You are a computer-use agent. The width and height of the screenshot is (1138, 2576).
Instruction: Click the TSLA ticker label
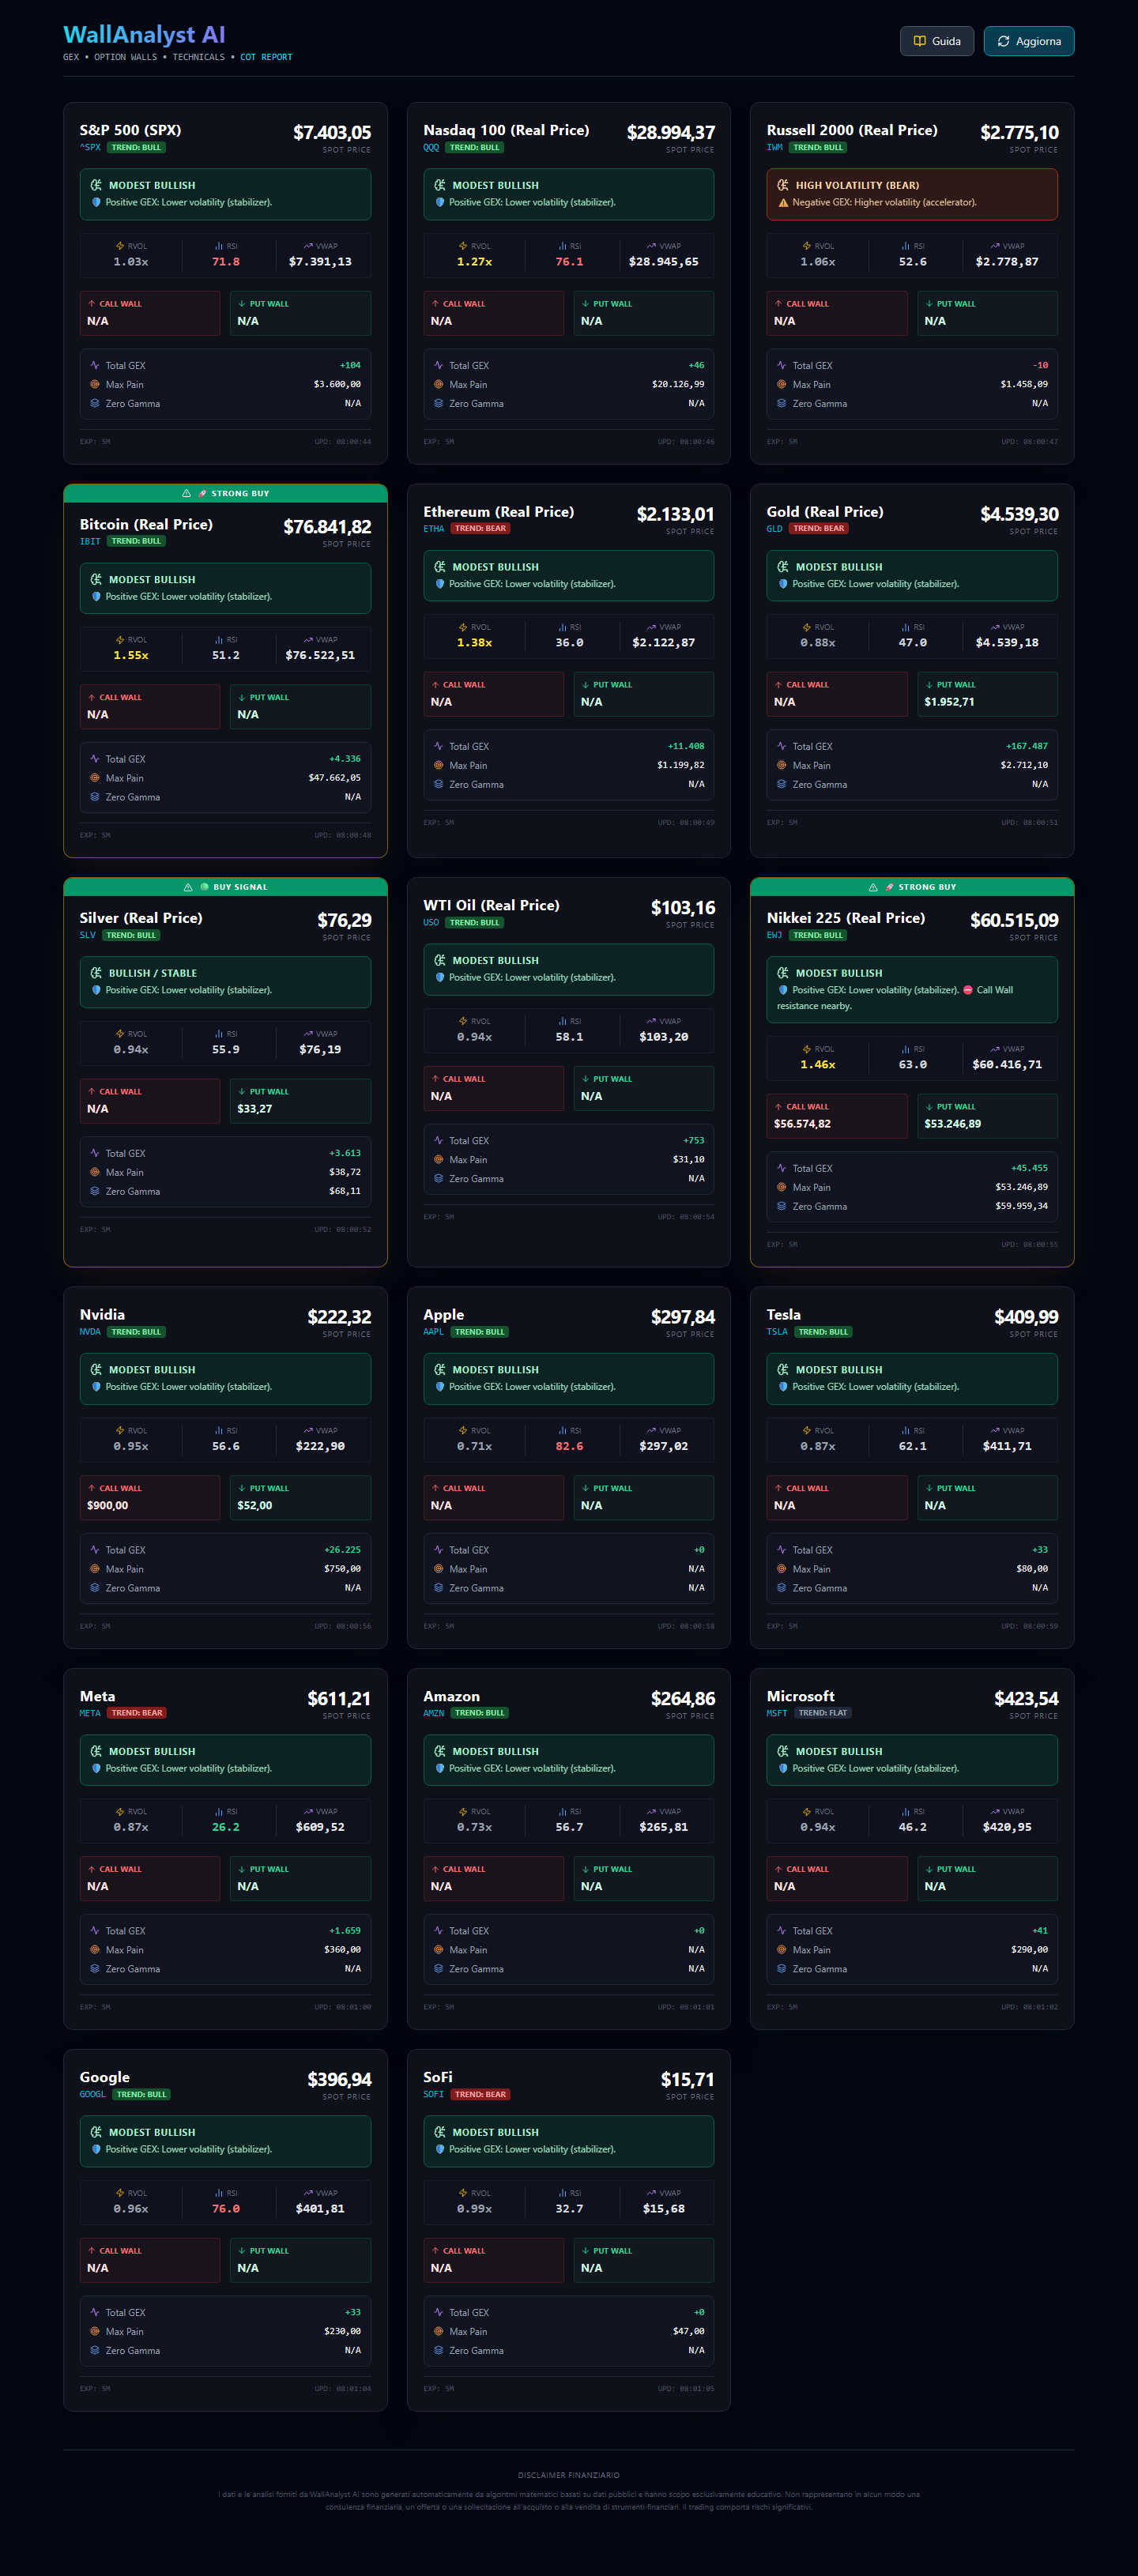pyautogui.click(x=777, y=1332)
